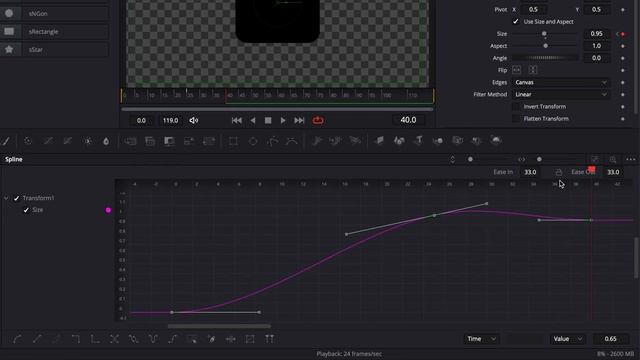
Task: Mute audio with the speaker icon
Action: (193, 120)
